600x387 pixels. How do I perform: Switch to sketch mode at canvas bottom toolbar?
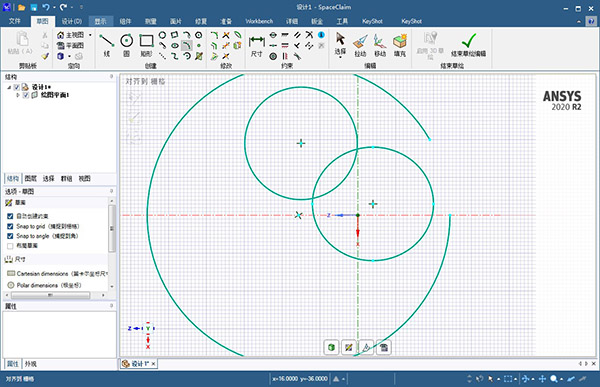pos(349,347)
